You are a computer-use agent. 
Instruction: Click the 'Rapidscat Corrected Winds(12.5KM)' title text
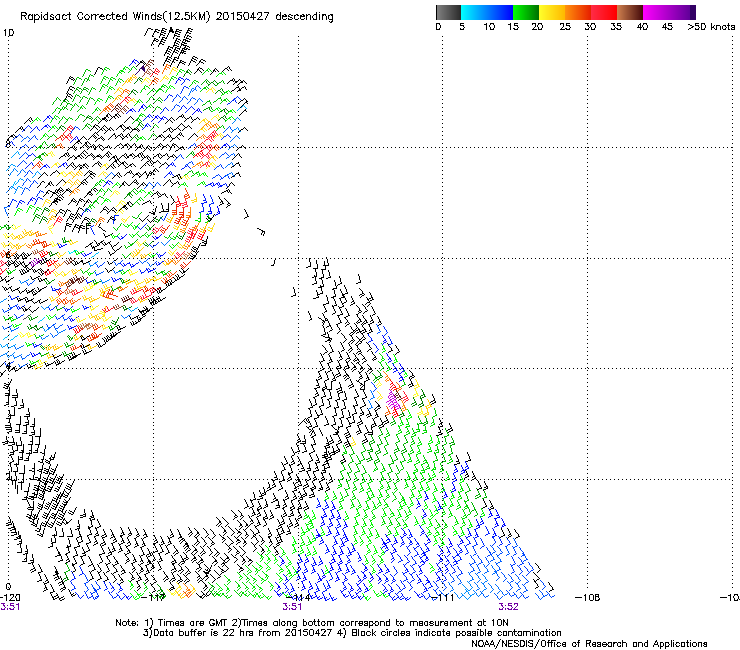pos(115,17)
